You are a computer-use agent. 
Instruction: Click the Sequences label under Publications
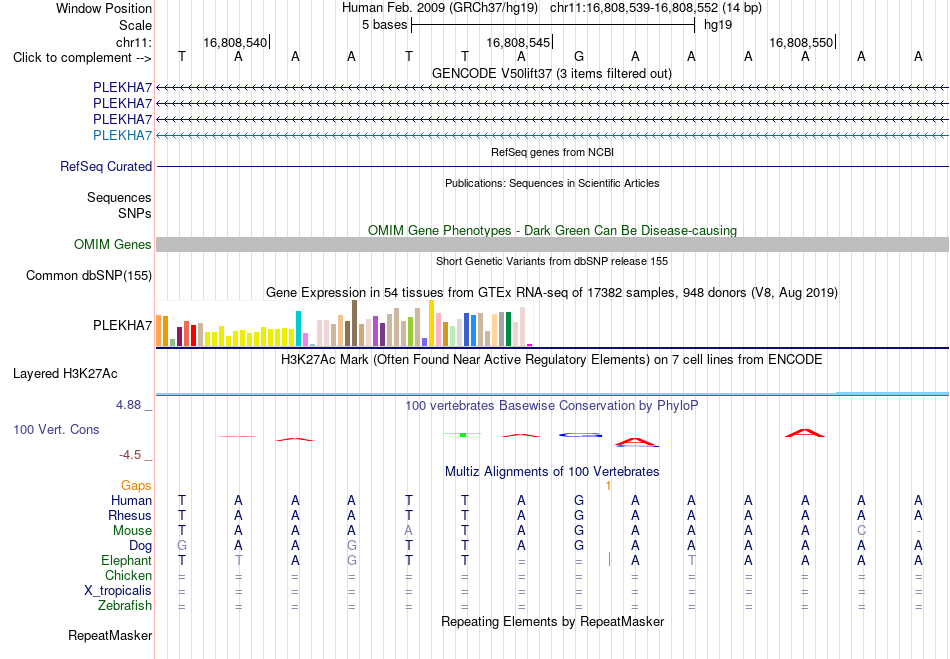pyautogui.click(x=119, y=197)
